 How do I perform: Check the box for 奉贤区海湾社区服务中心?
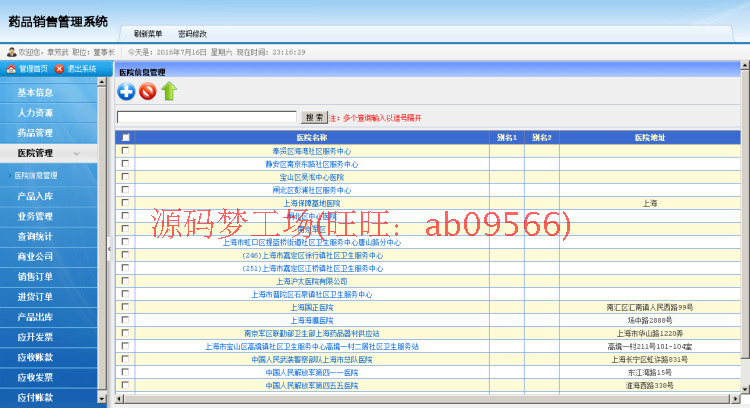(125, 151)
